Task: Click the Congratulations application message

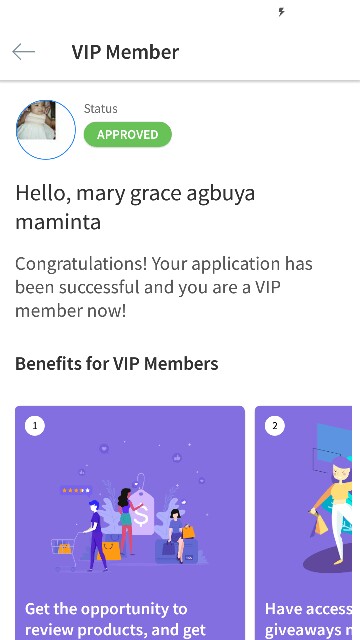Action: coord(164,287)
